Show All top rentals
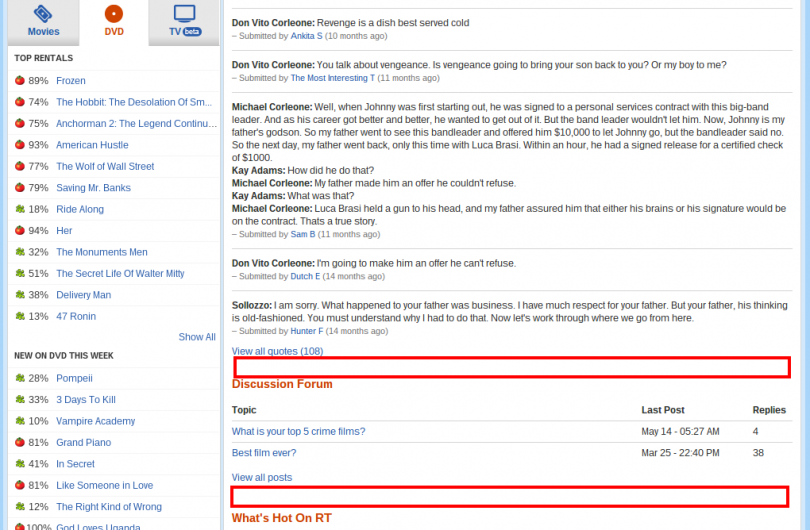Image resolution: width=810 pixels, height=530 pixels. (197, 337)
